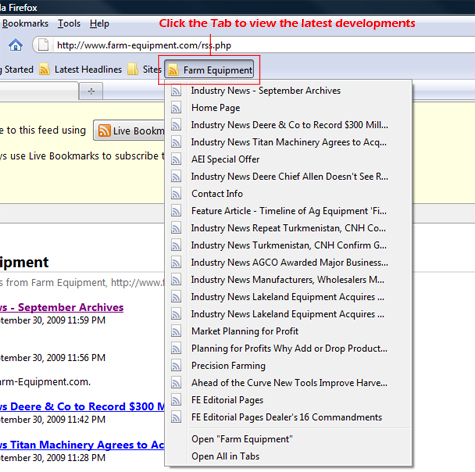The width and height of the screenshot is (475, 472).
Task: Select Industry News - September Archives entry
Action: tap(289, 91)
